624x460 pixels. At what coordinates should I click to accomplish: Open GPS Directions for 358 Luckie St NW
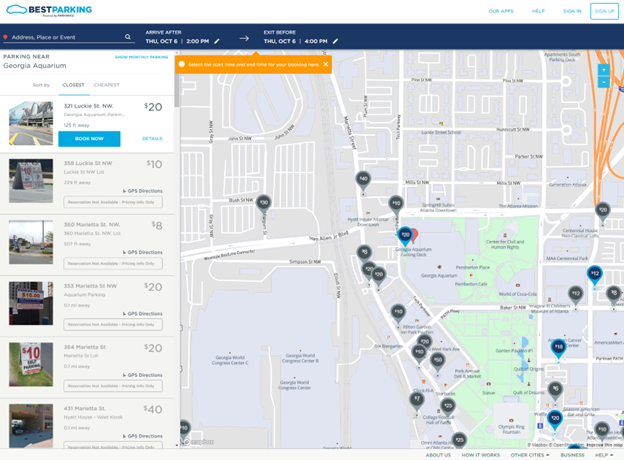click(x=142, y=191)
